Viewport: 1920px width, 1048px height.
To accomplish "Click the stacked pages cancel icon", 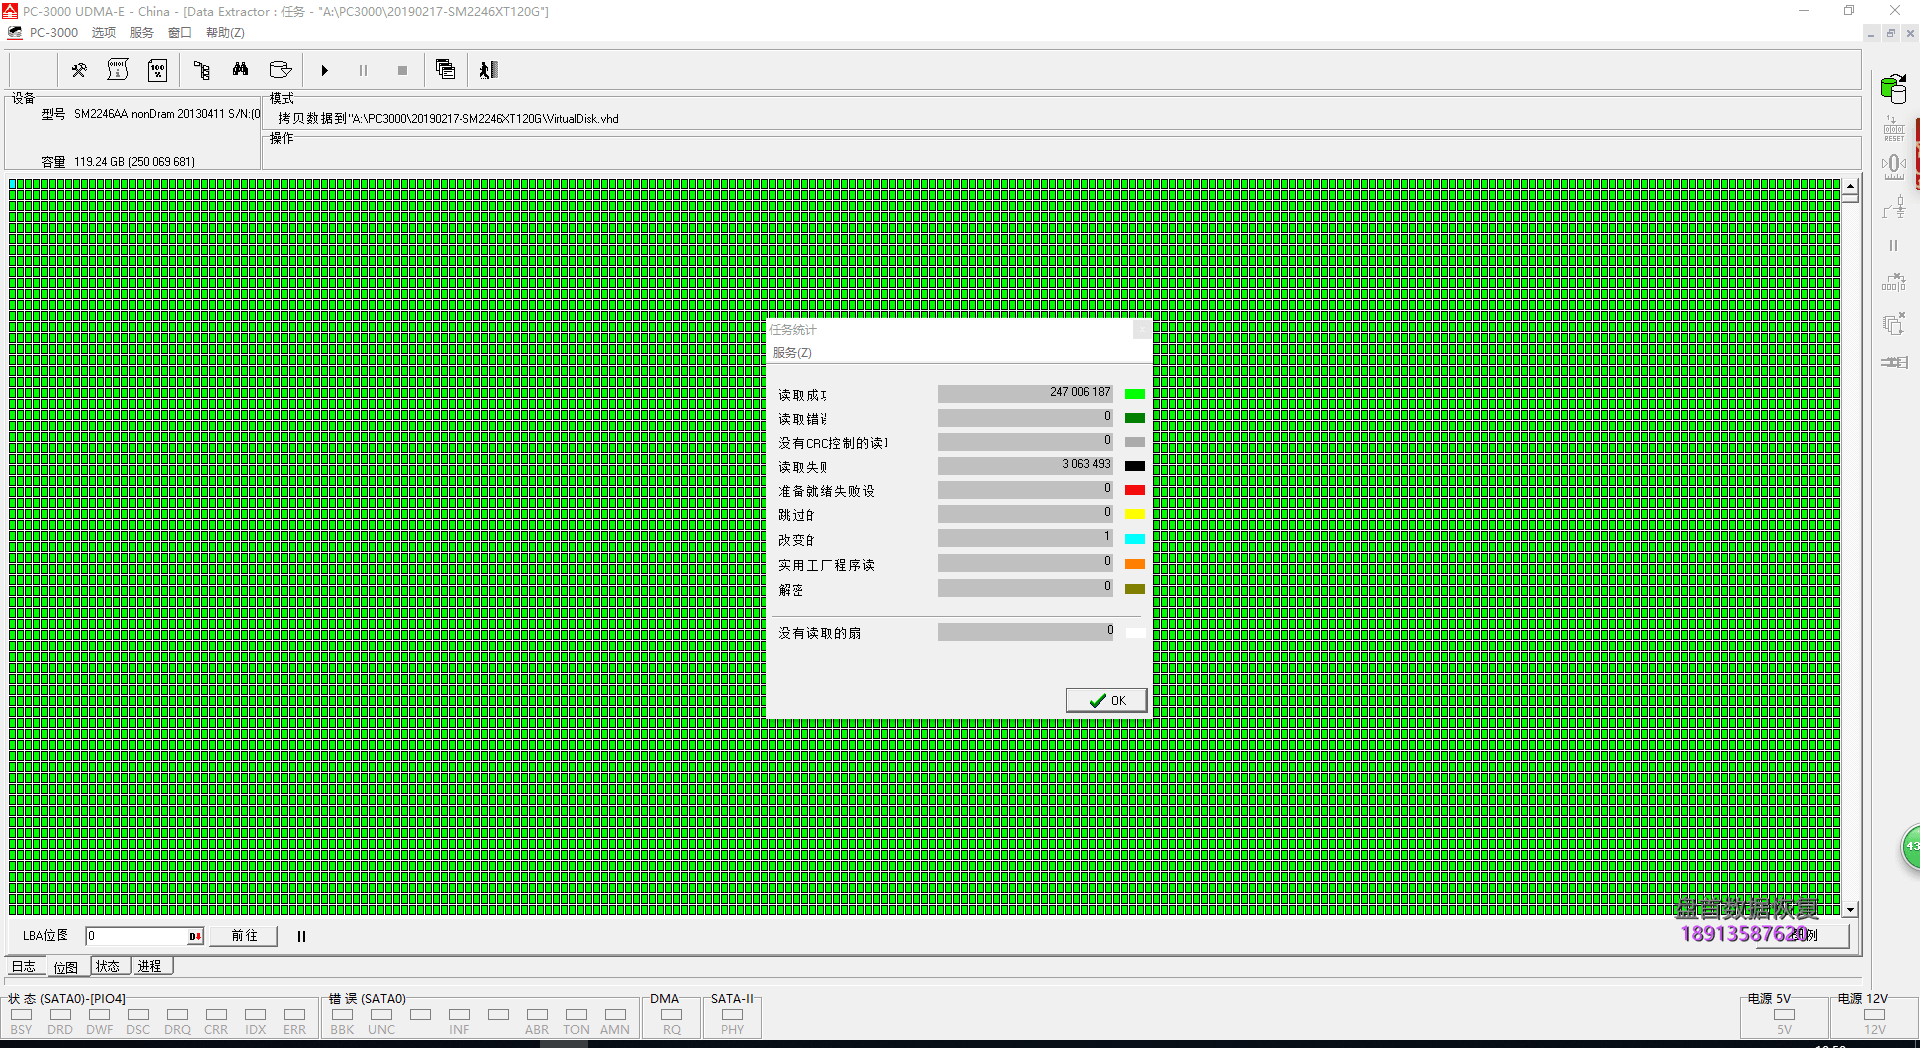I will pos(1893,323).
